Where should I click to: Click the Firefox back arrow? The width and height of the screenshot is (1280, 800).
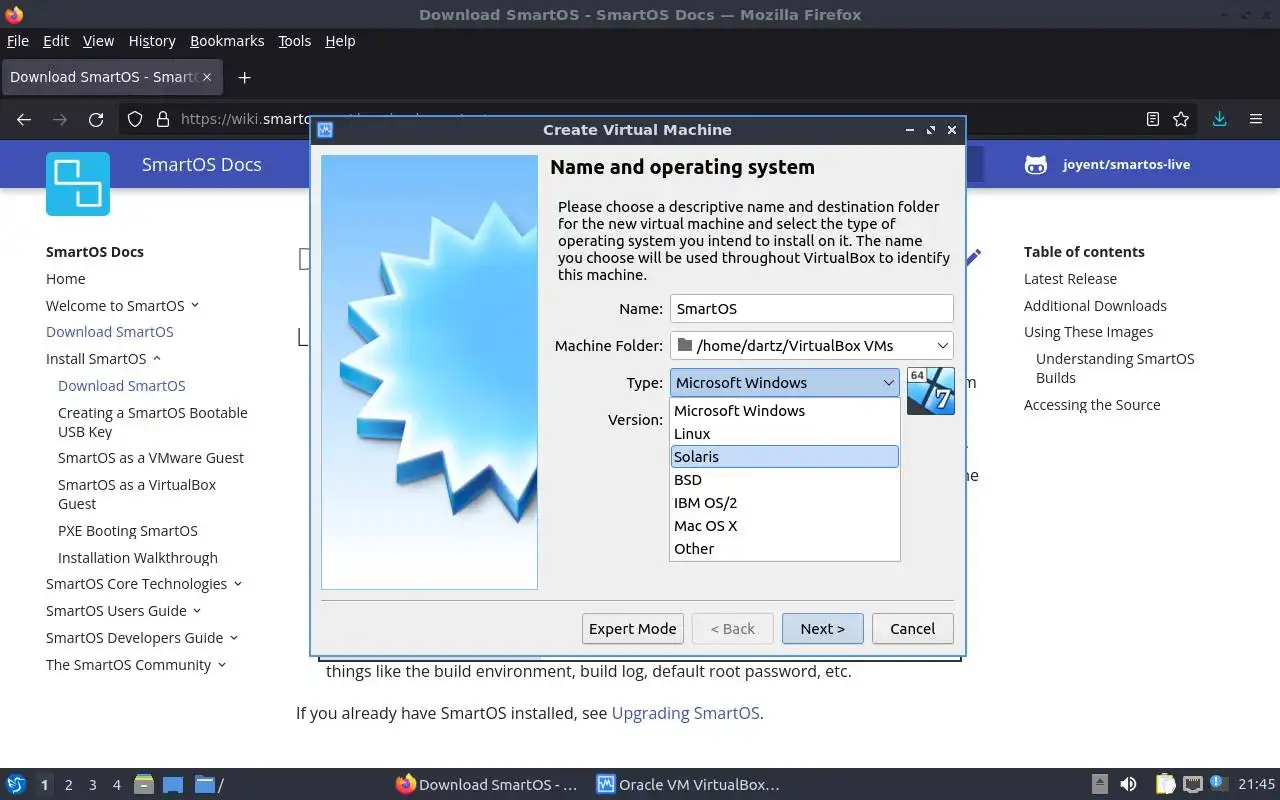(24, 119)
